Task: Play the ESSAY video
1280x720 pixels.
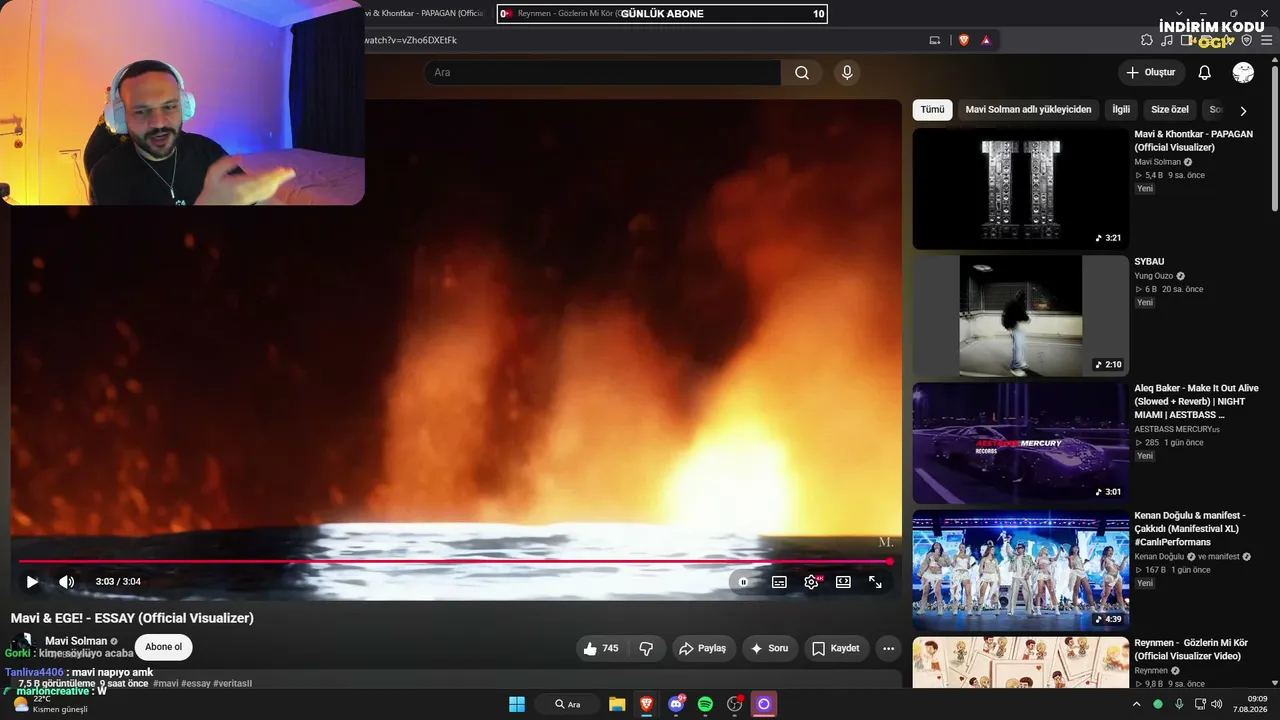Action: pos(32,582)
